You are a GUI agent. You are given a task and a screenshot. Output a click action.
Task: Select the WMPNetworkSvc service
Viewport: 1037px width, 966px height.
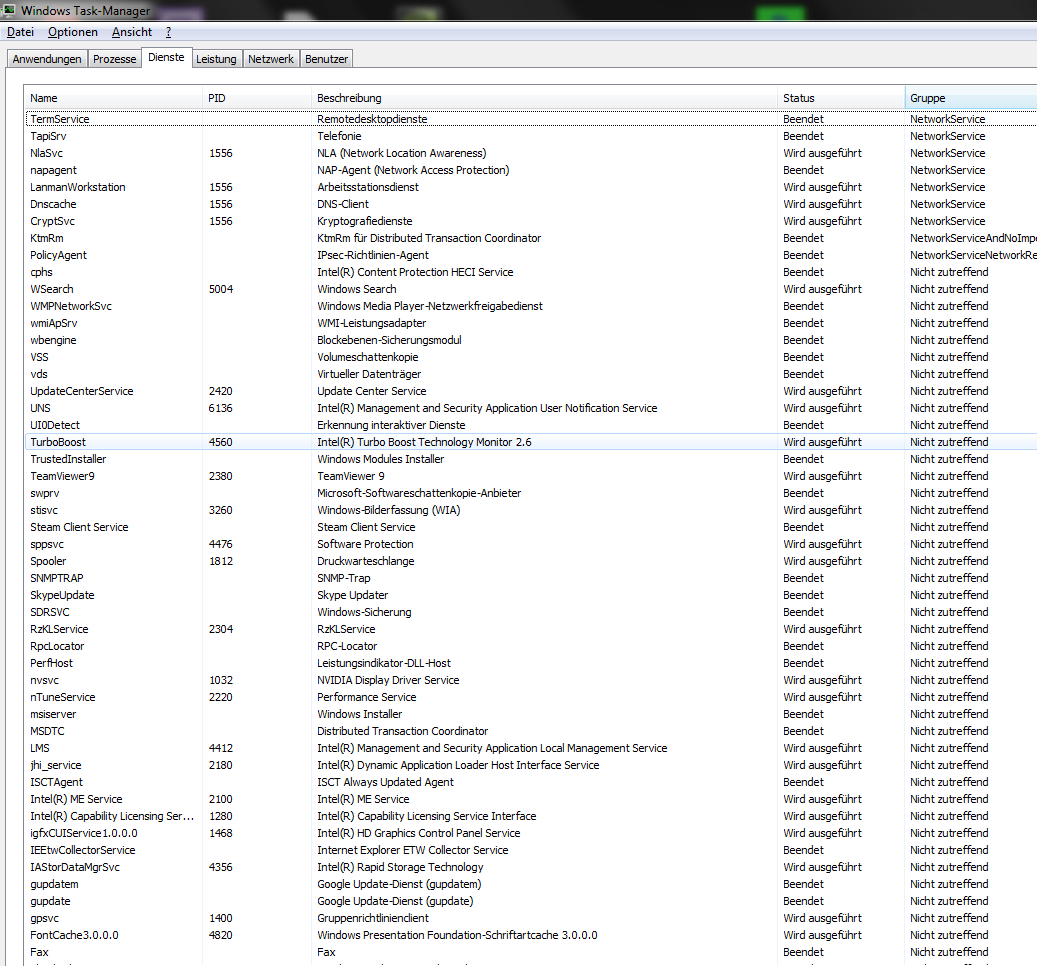coord(531,306)
